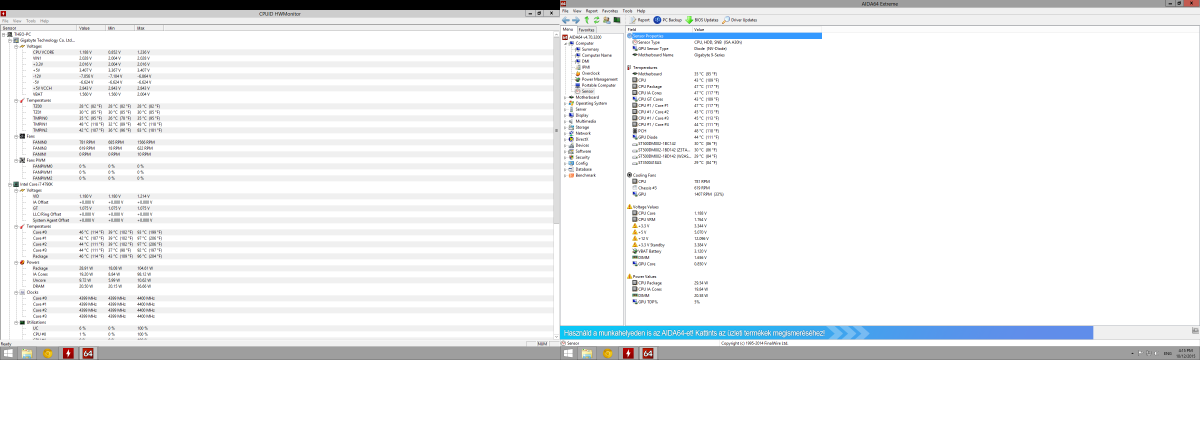
Task: Open File Explorer from the left taskbar
Action: click(28, 353)
